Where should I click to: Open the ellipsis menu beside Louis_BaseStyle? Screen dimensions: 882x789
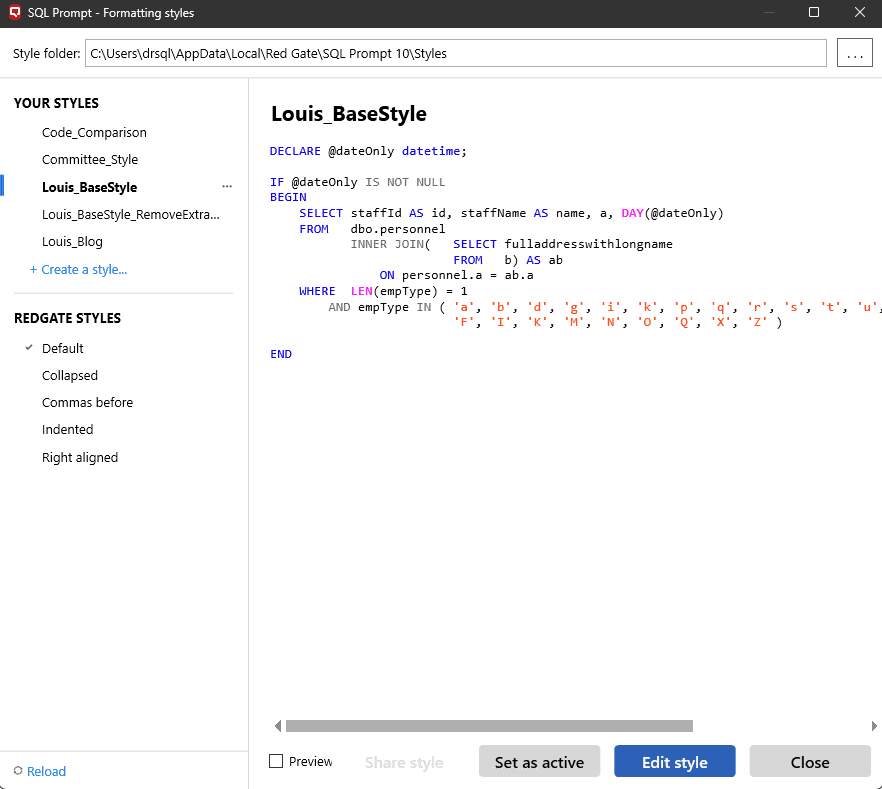point(227,186)
